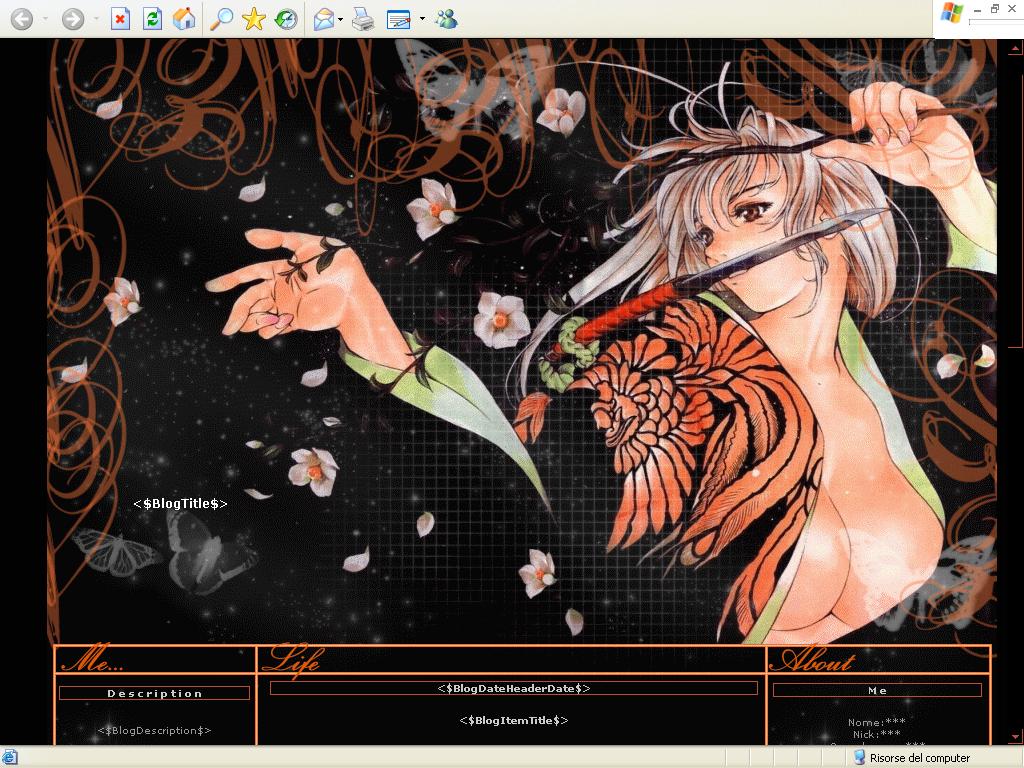Click the Mail envelope icon
This screenshot has height=768, width=1024.
324,20
